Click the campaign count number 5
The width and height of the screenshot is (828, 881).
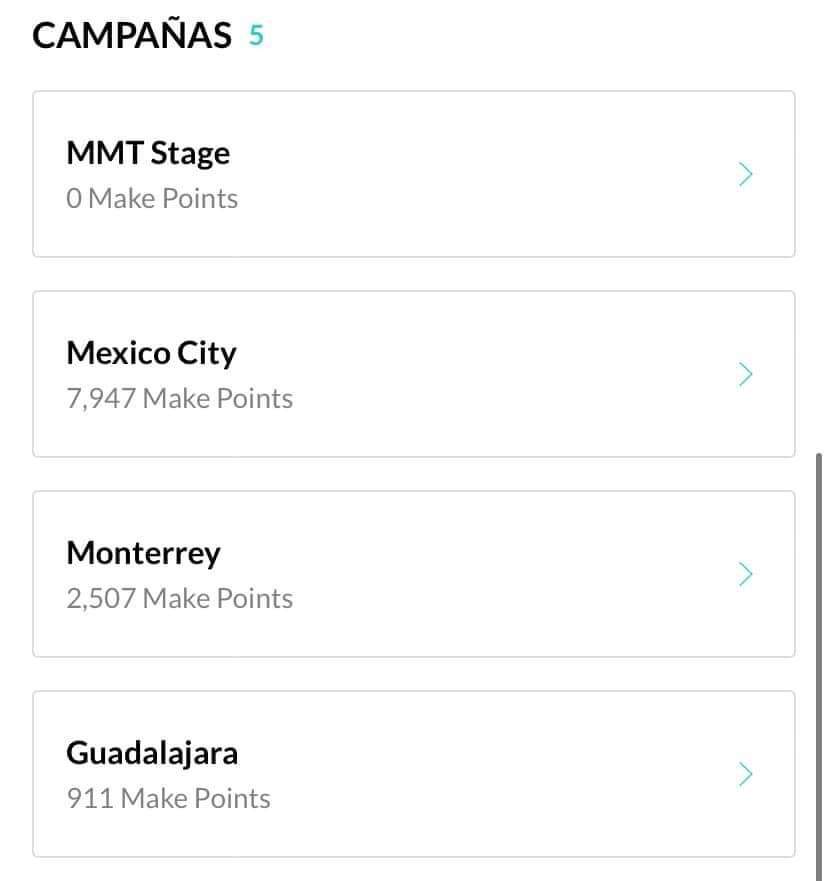(256, 35)
